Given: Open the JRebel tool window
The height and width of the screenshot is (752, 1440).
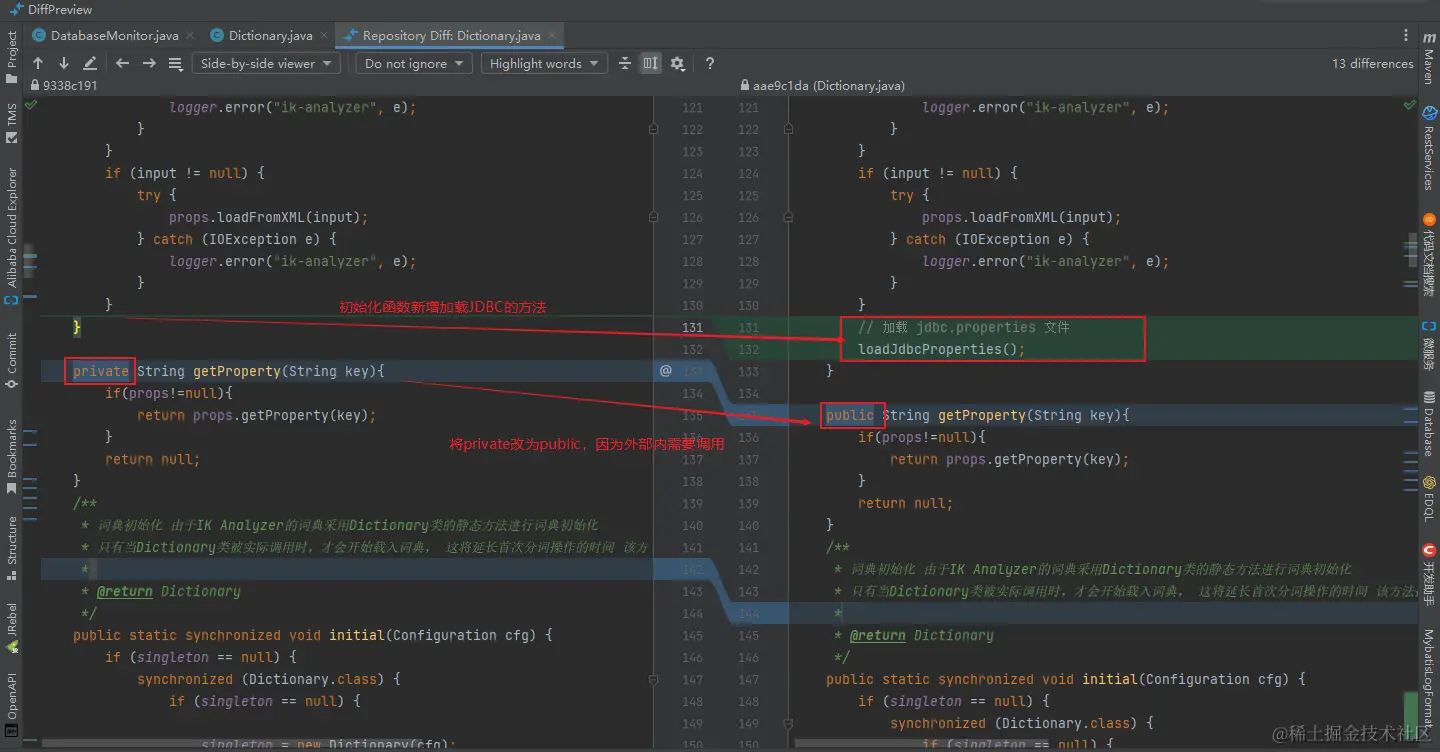Looking at the screenshot, I should point(12,627).
